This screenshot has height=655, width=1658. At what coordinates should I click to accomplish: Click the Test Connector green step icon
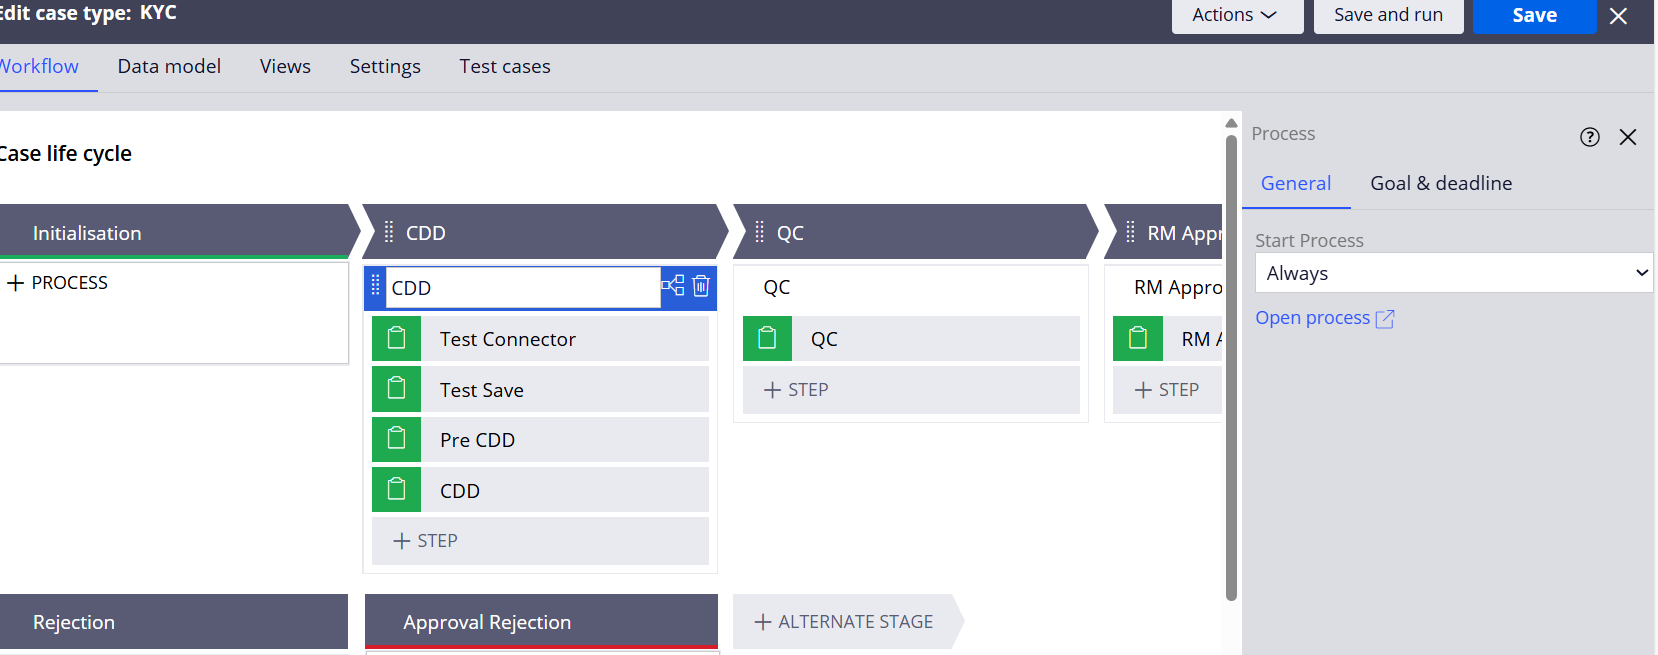(x=396, y=338)
